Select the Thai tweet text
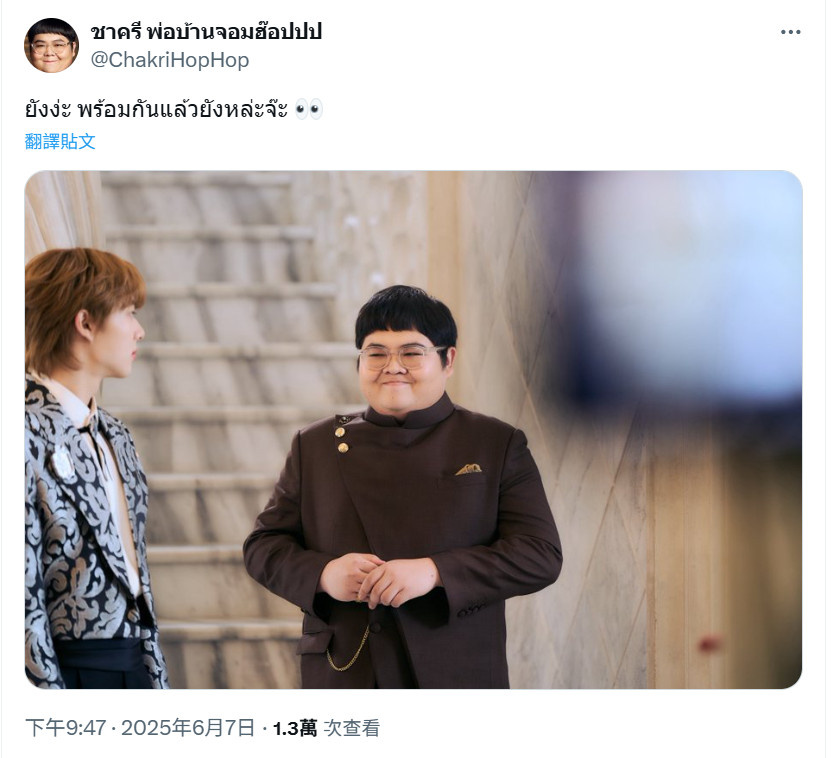 point(156,110)
